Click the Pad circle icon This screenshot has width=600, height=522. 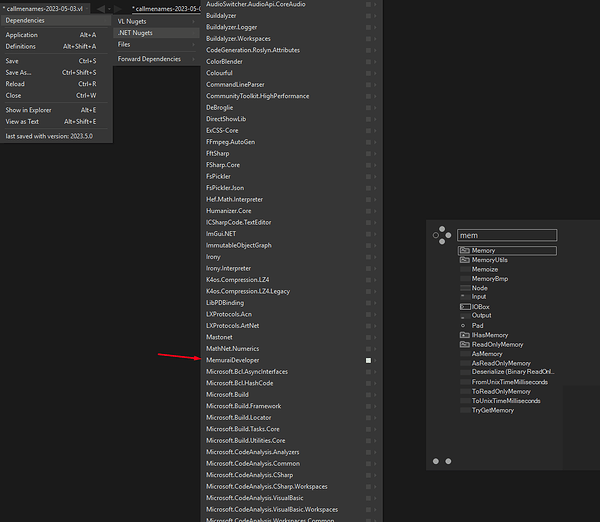click(463, 326)
